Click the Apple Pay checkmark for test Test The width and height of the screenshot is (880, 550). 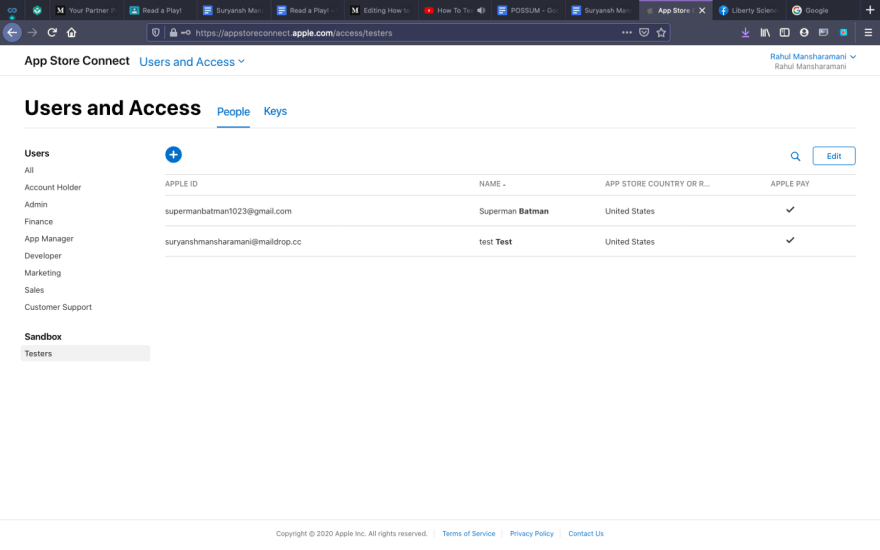coord(790,240)
